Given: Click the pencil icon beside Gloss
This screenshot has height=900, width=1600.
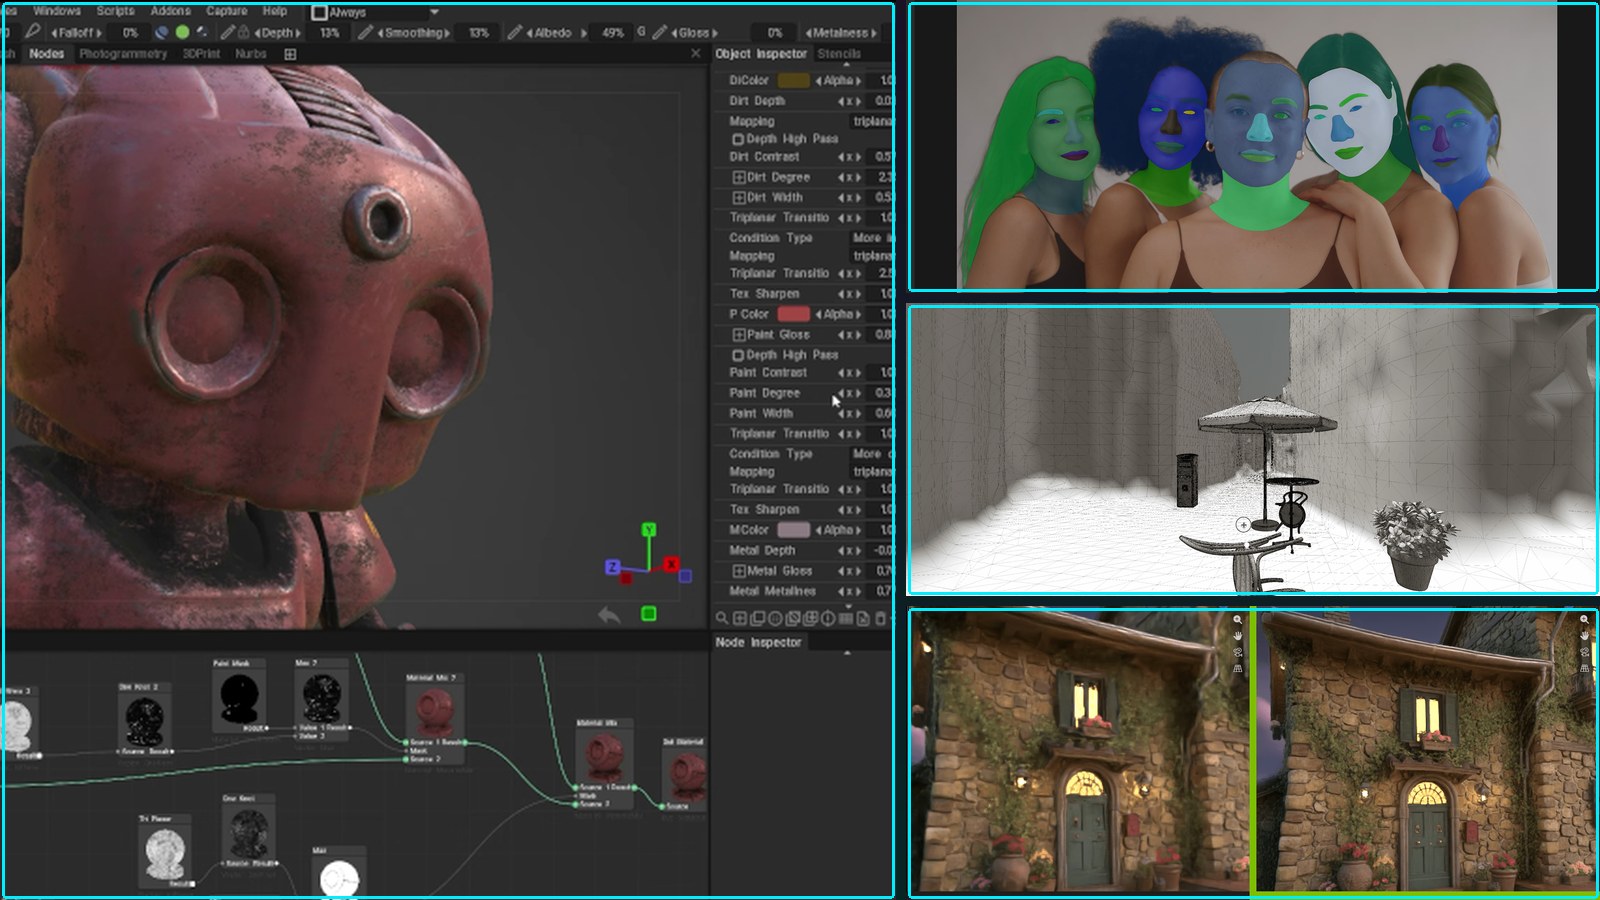Looking at the screenshot, I should (x=659, y=32).
